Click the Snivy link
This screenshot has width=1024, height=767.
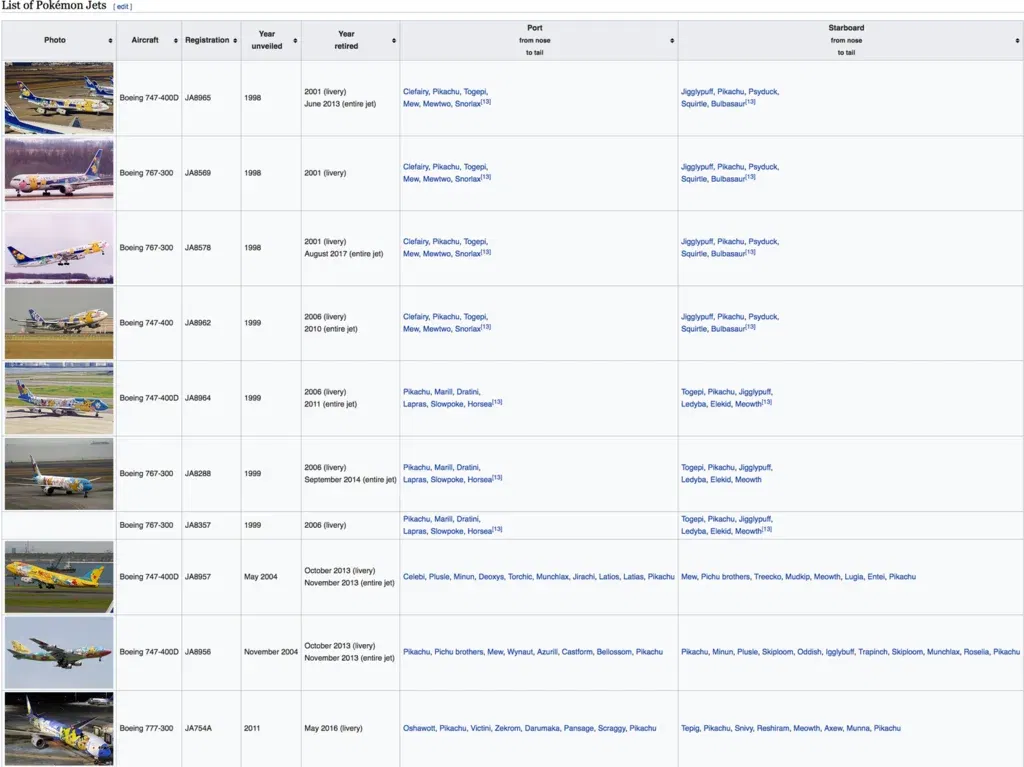click(x=744, y=728)
